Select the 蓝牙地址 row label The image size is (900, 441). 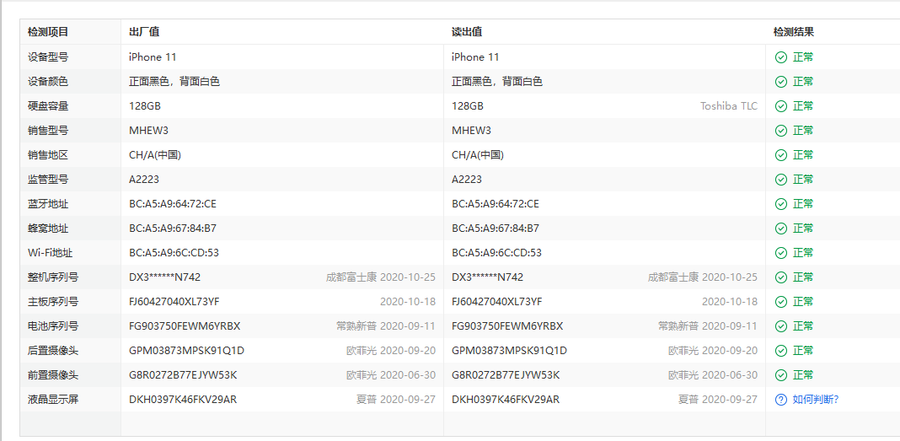coord(48,204)
